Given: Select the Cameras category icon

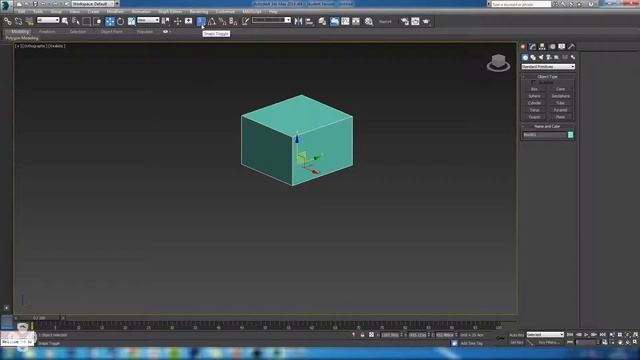Looking at the screenshot, I should tap(549, 57).
